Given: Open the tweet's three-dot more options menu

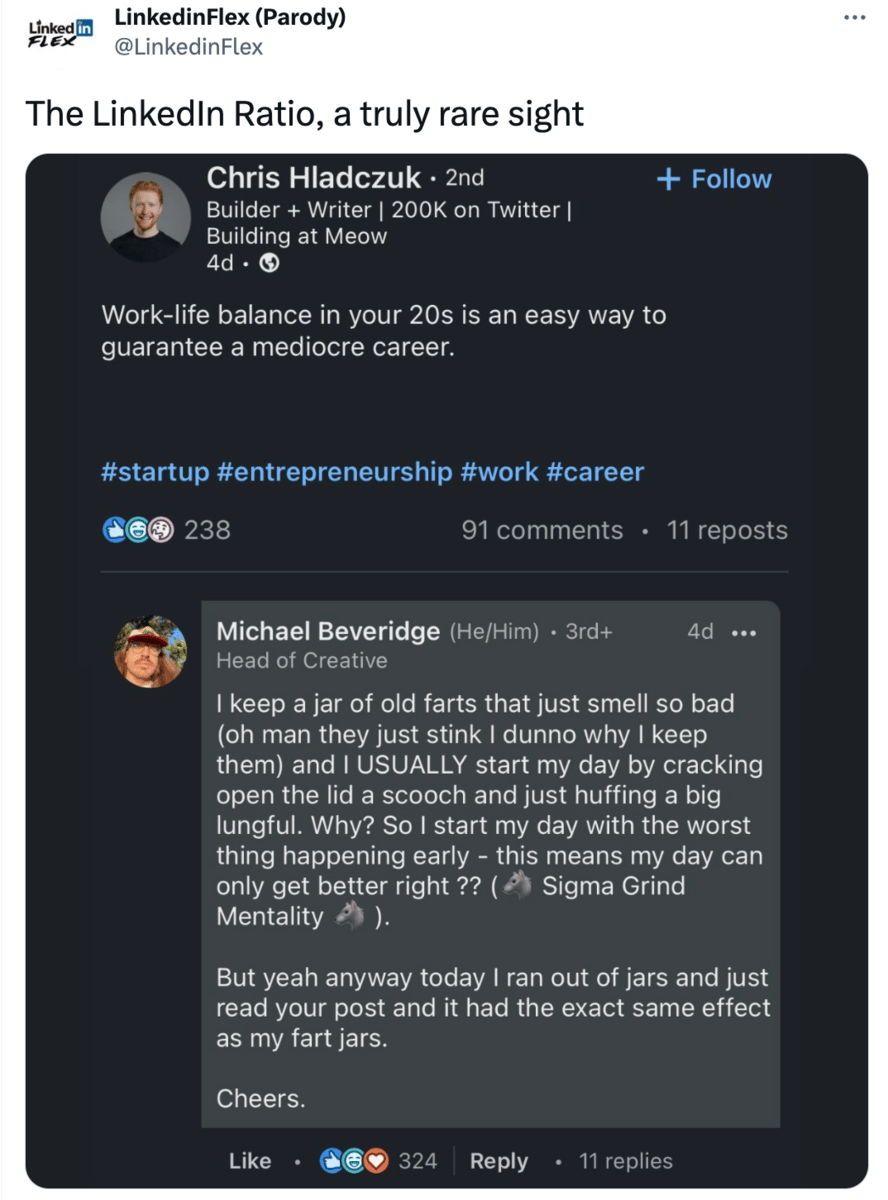Looking at the screenshot, I should tap(852, 18).
